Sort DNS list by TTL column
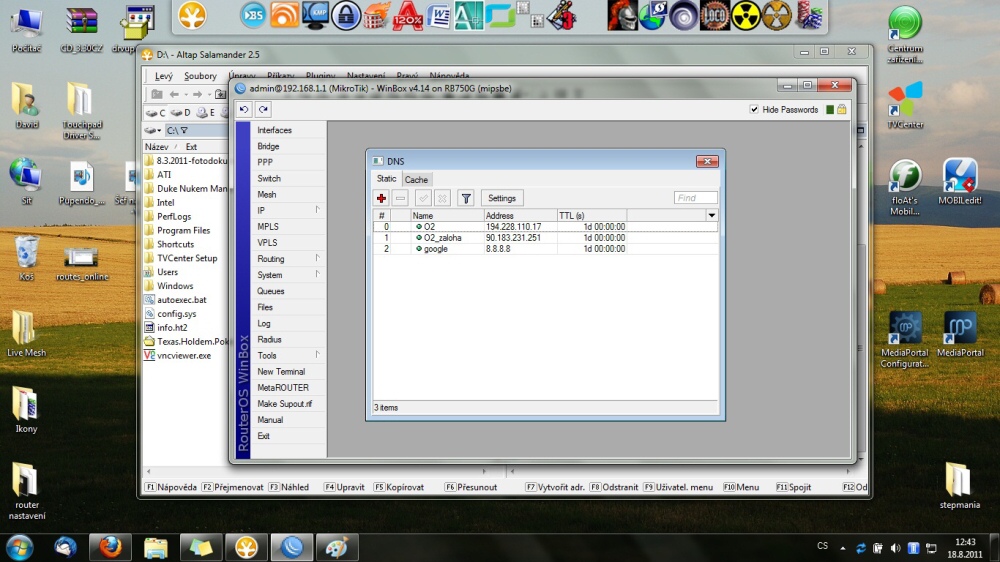The height and width of the screenshot is (562, 1000). point(591,216)
